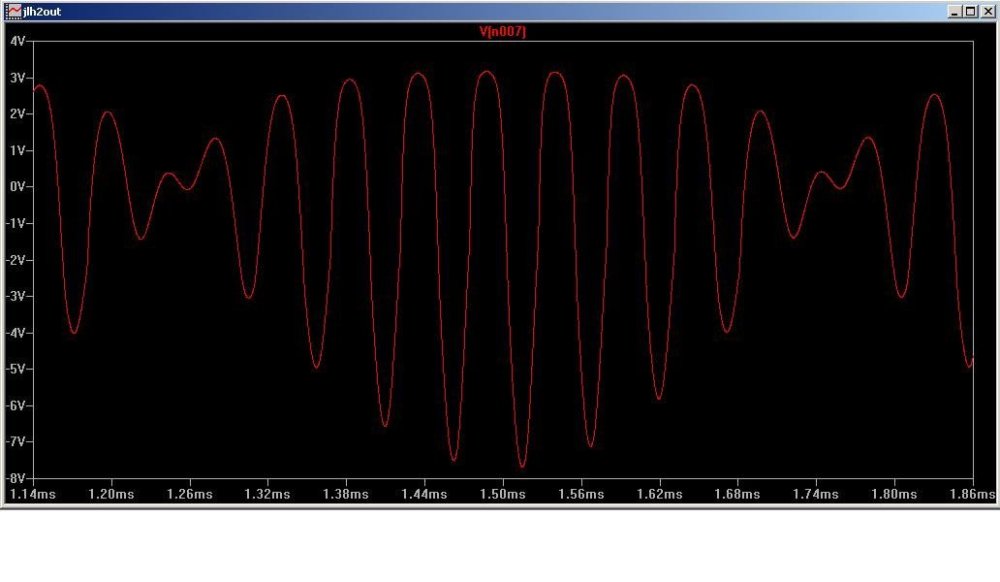This screenshot has width=1000, height=582.
Task: Click the 1.68ms time axis label
Action: tap(737, 494)
